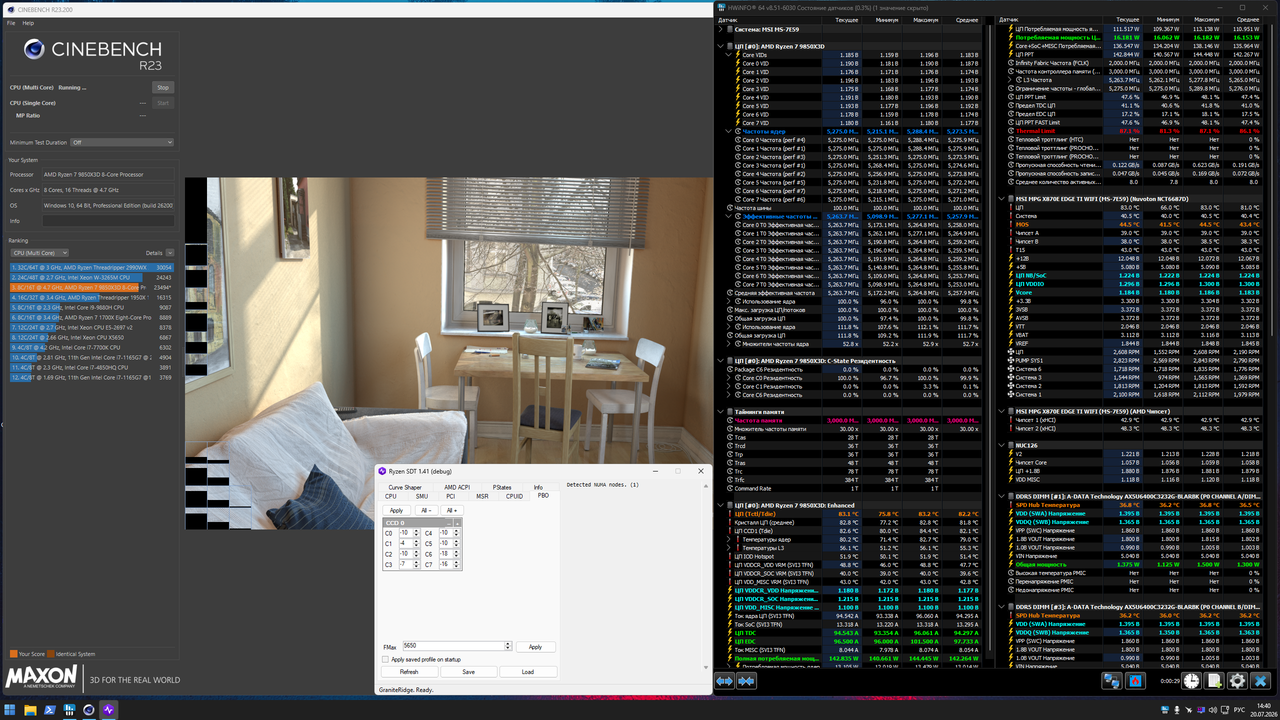
Task: Enable Apply saved profile on startup
Action: (386, 659)
